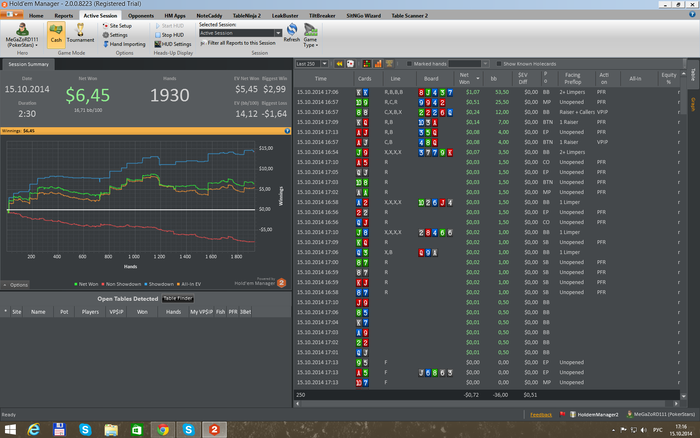Open the File Explorer folder in taskbar

coord(111,430)
